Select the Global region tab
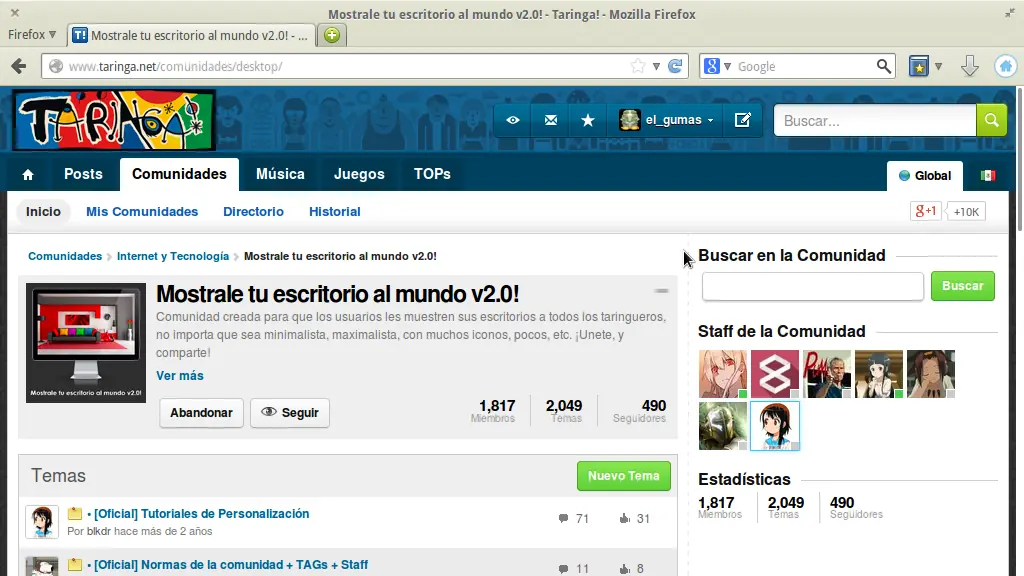Image resolution: width=1024 pixels, height=576 pixels. 925,176
